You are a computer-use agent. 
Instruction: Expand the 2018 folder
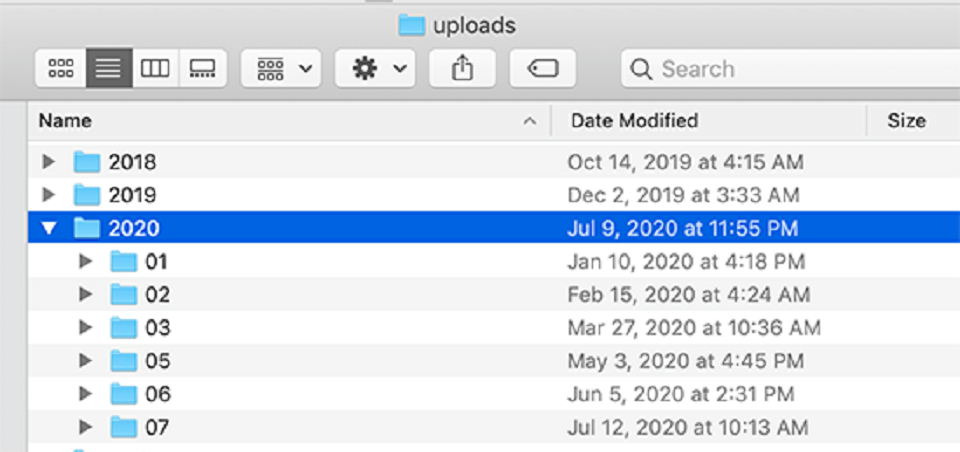[x=48, y=162]
